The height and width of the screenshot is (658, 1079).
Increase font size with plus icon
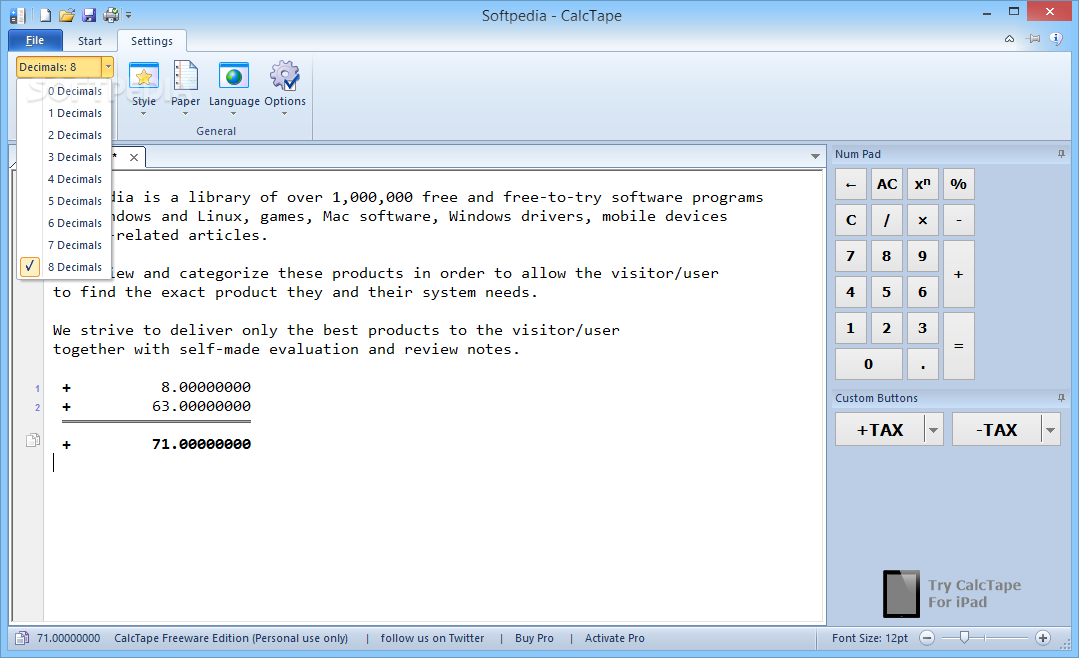coord(1043,638)
